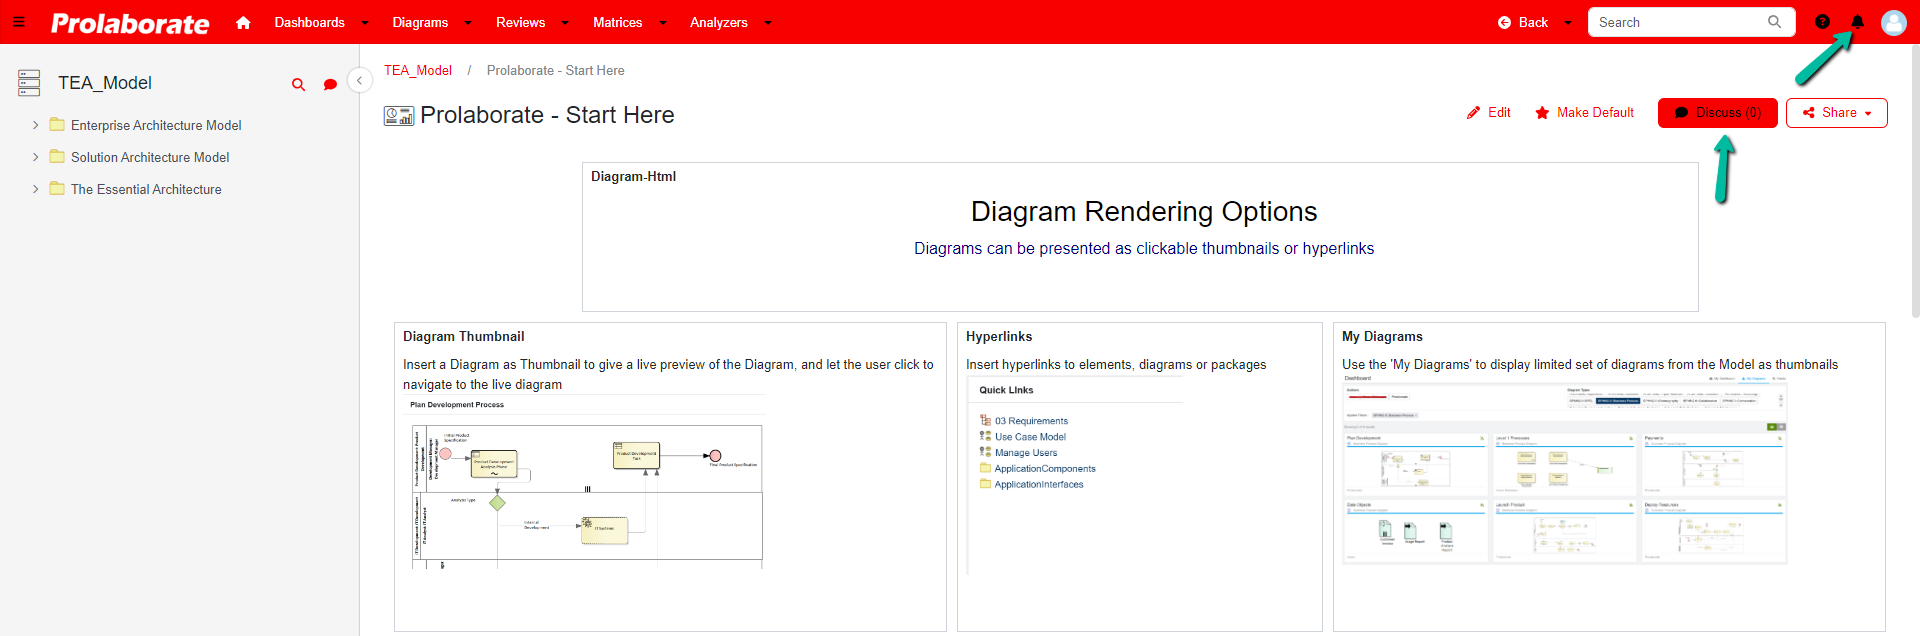Click the Prolaborate logo
1920x636 pixels.
point(130,23)
